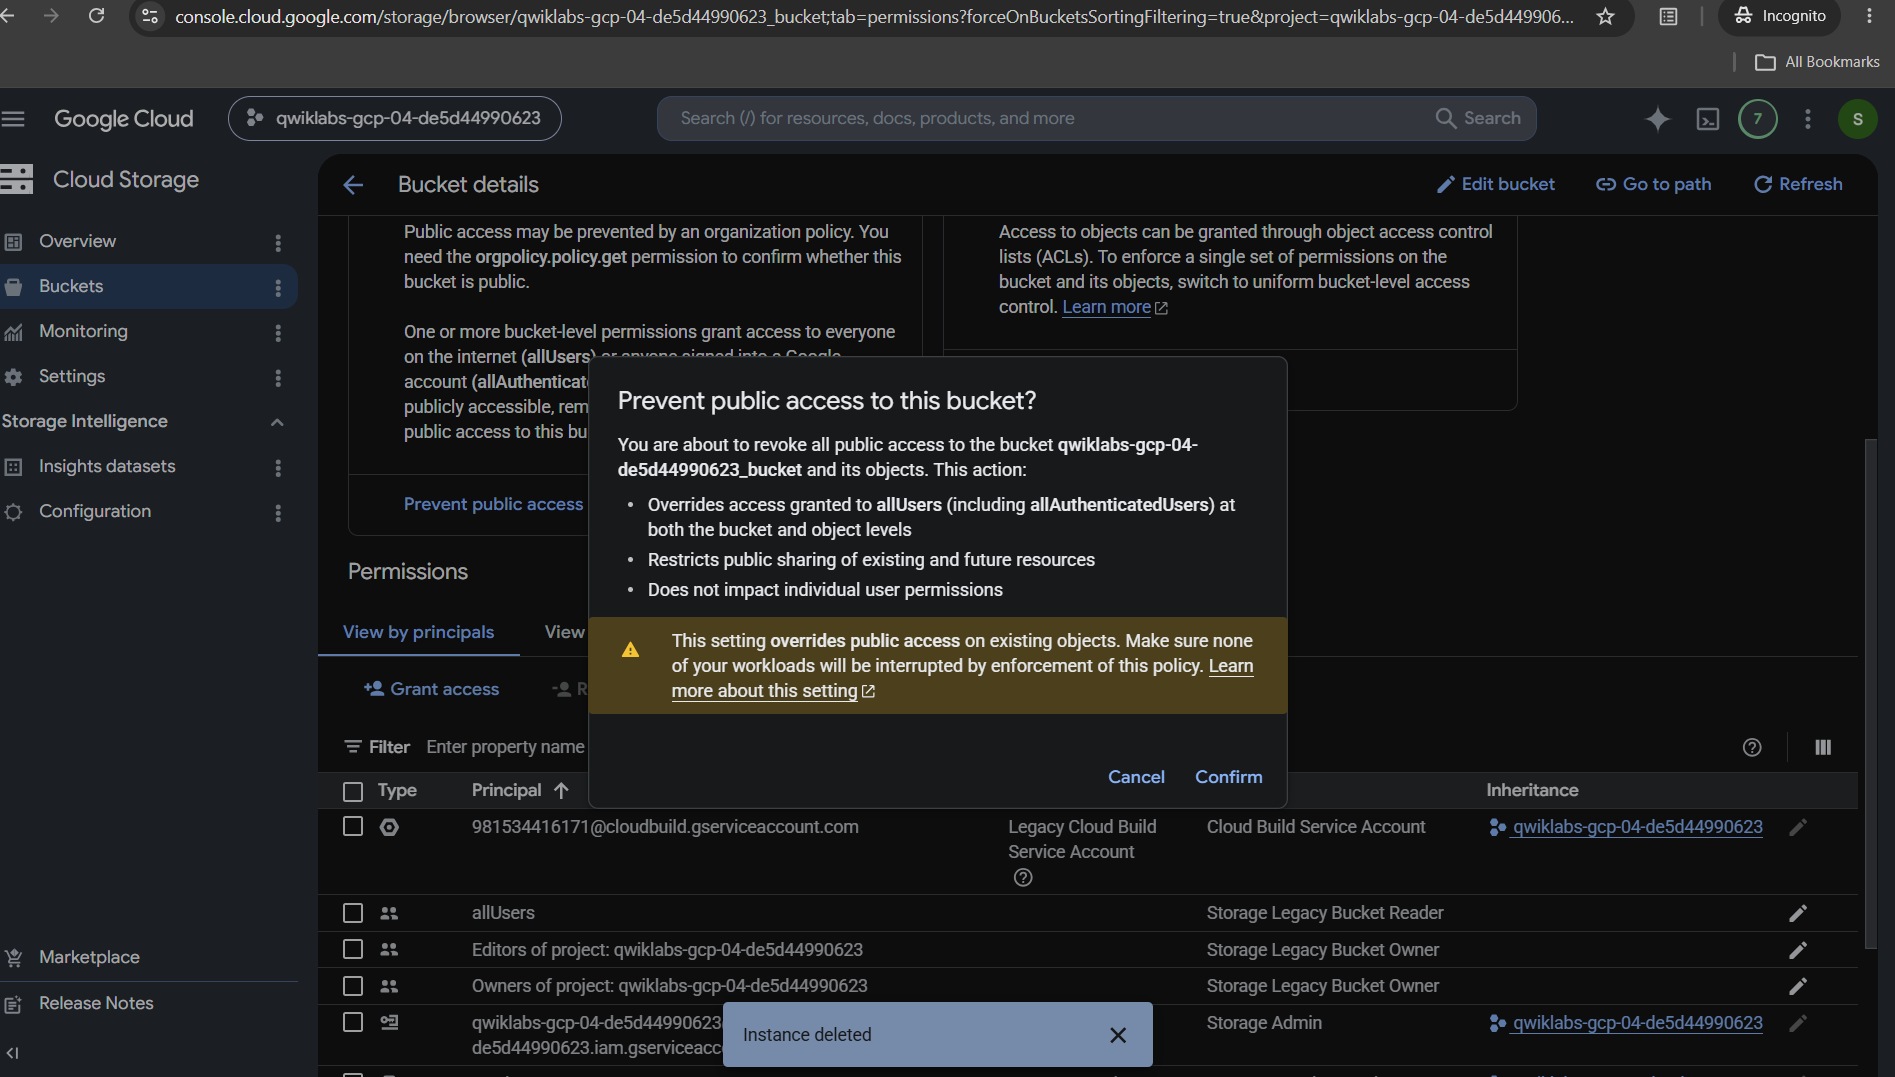The height and width of the screenshot is (1077, 1895).
Task: Edit Editors of project role pencil icon
Action: click(1797, 950)
